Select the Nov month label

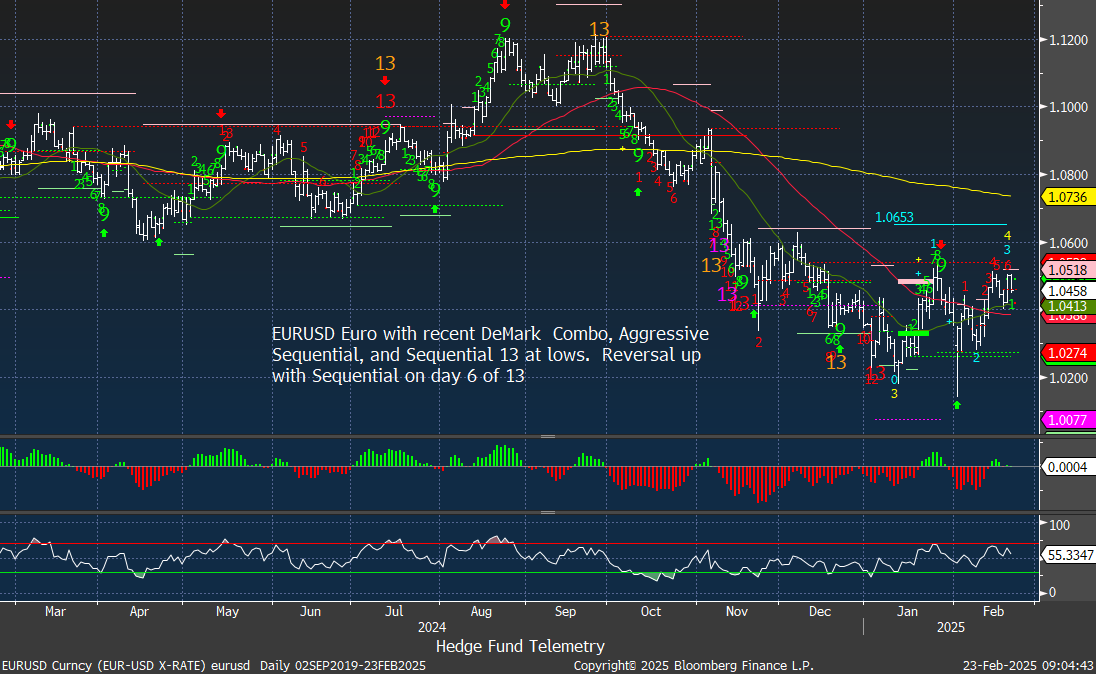[737, 611]
